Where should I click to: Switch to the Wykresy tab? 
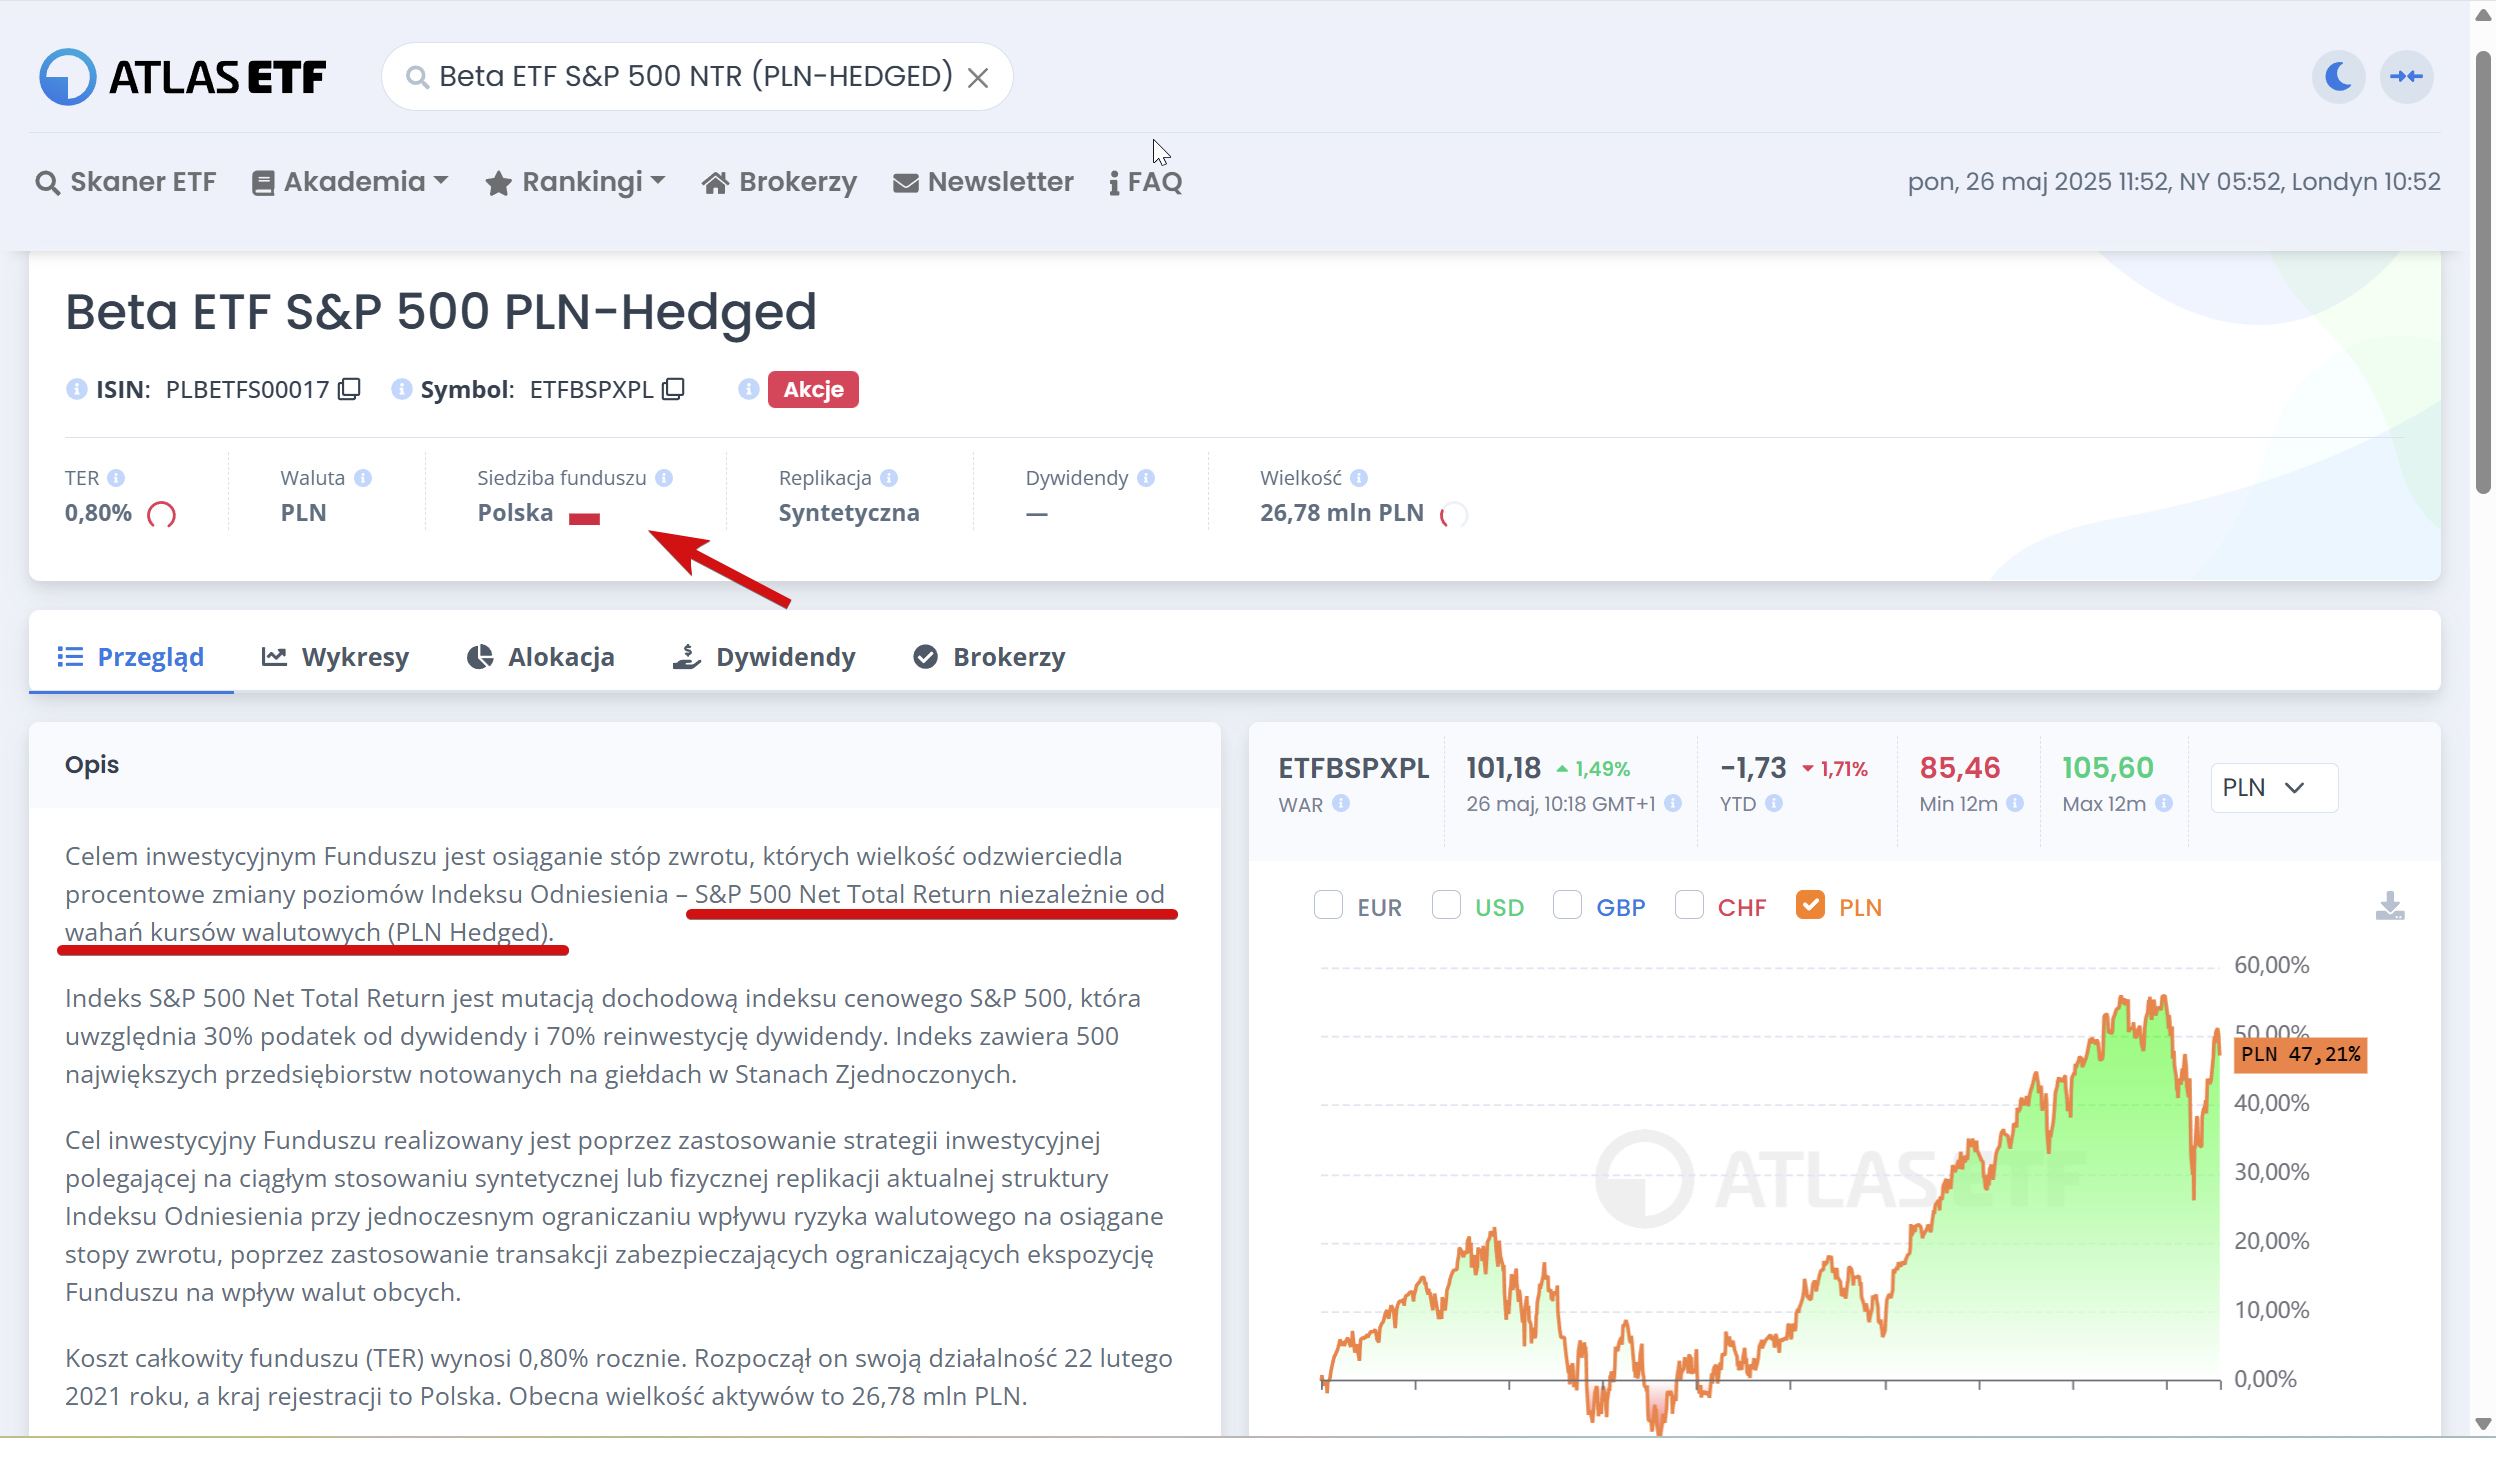(x=336, y=657)
